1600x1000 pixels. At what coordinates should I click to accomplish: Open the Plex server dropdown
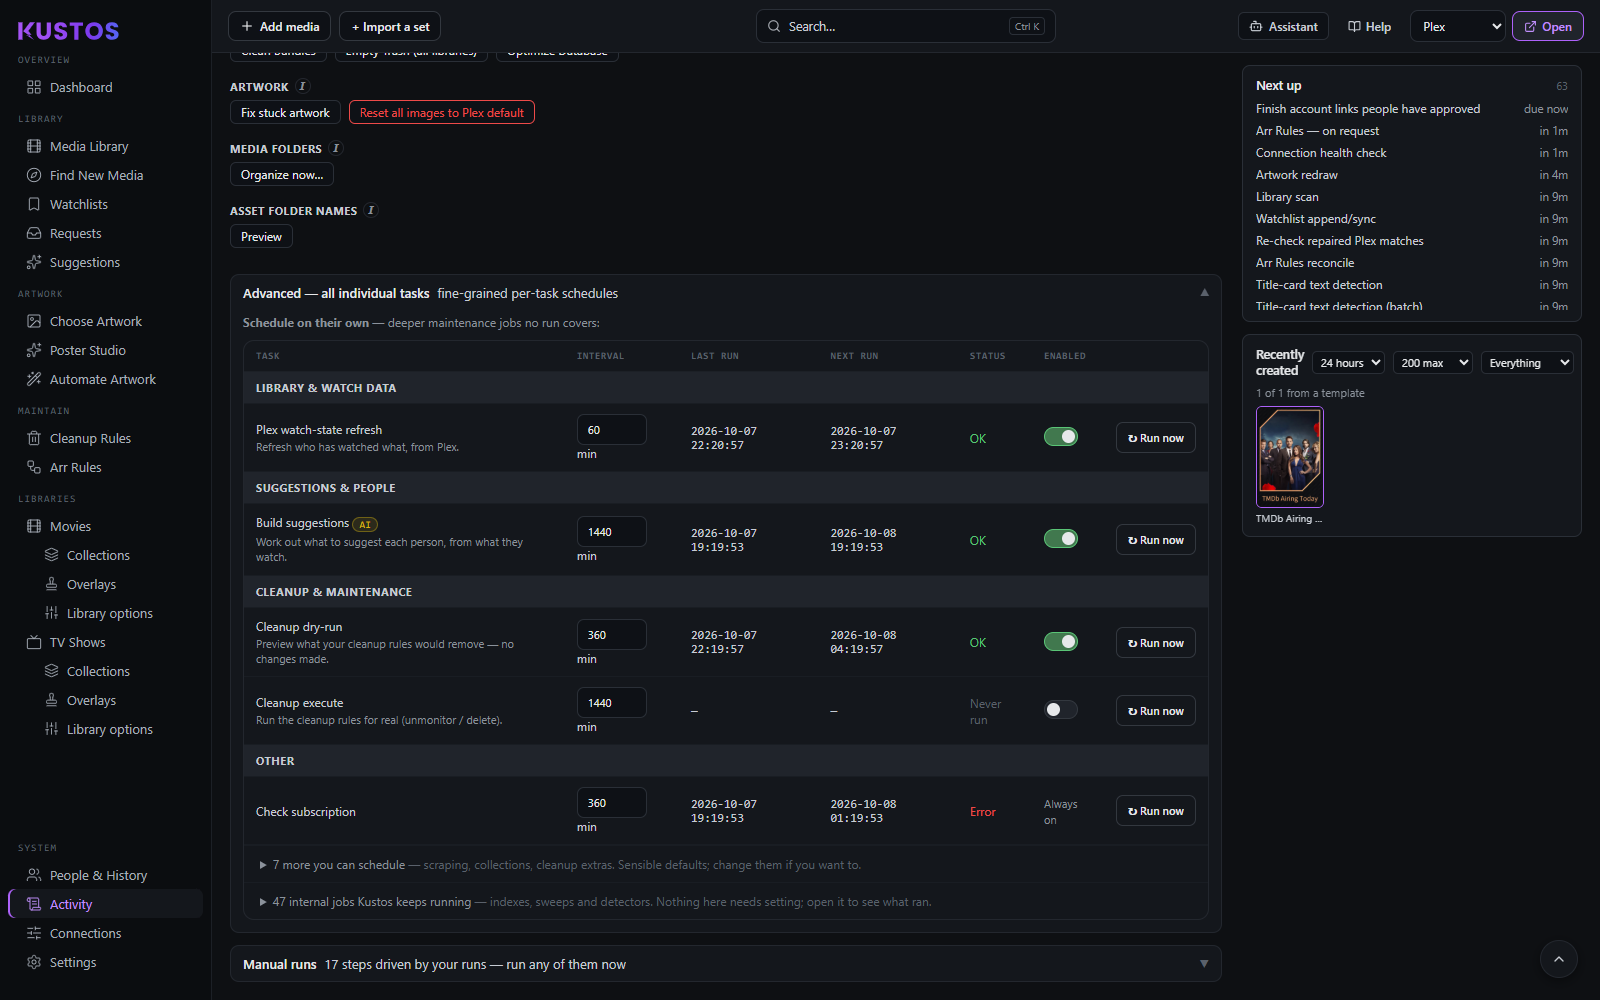tap(1458, 26)
